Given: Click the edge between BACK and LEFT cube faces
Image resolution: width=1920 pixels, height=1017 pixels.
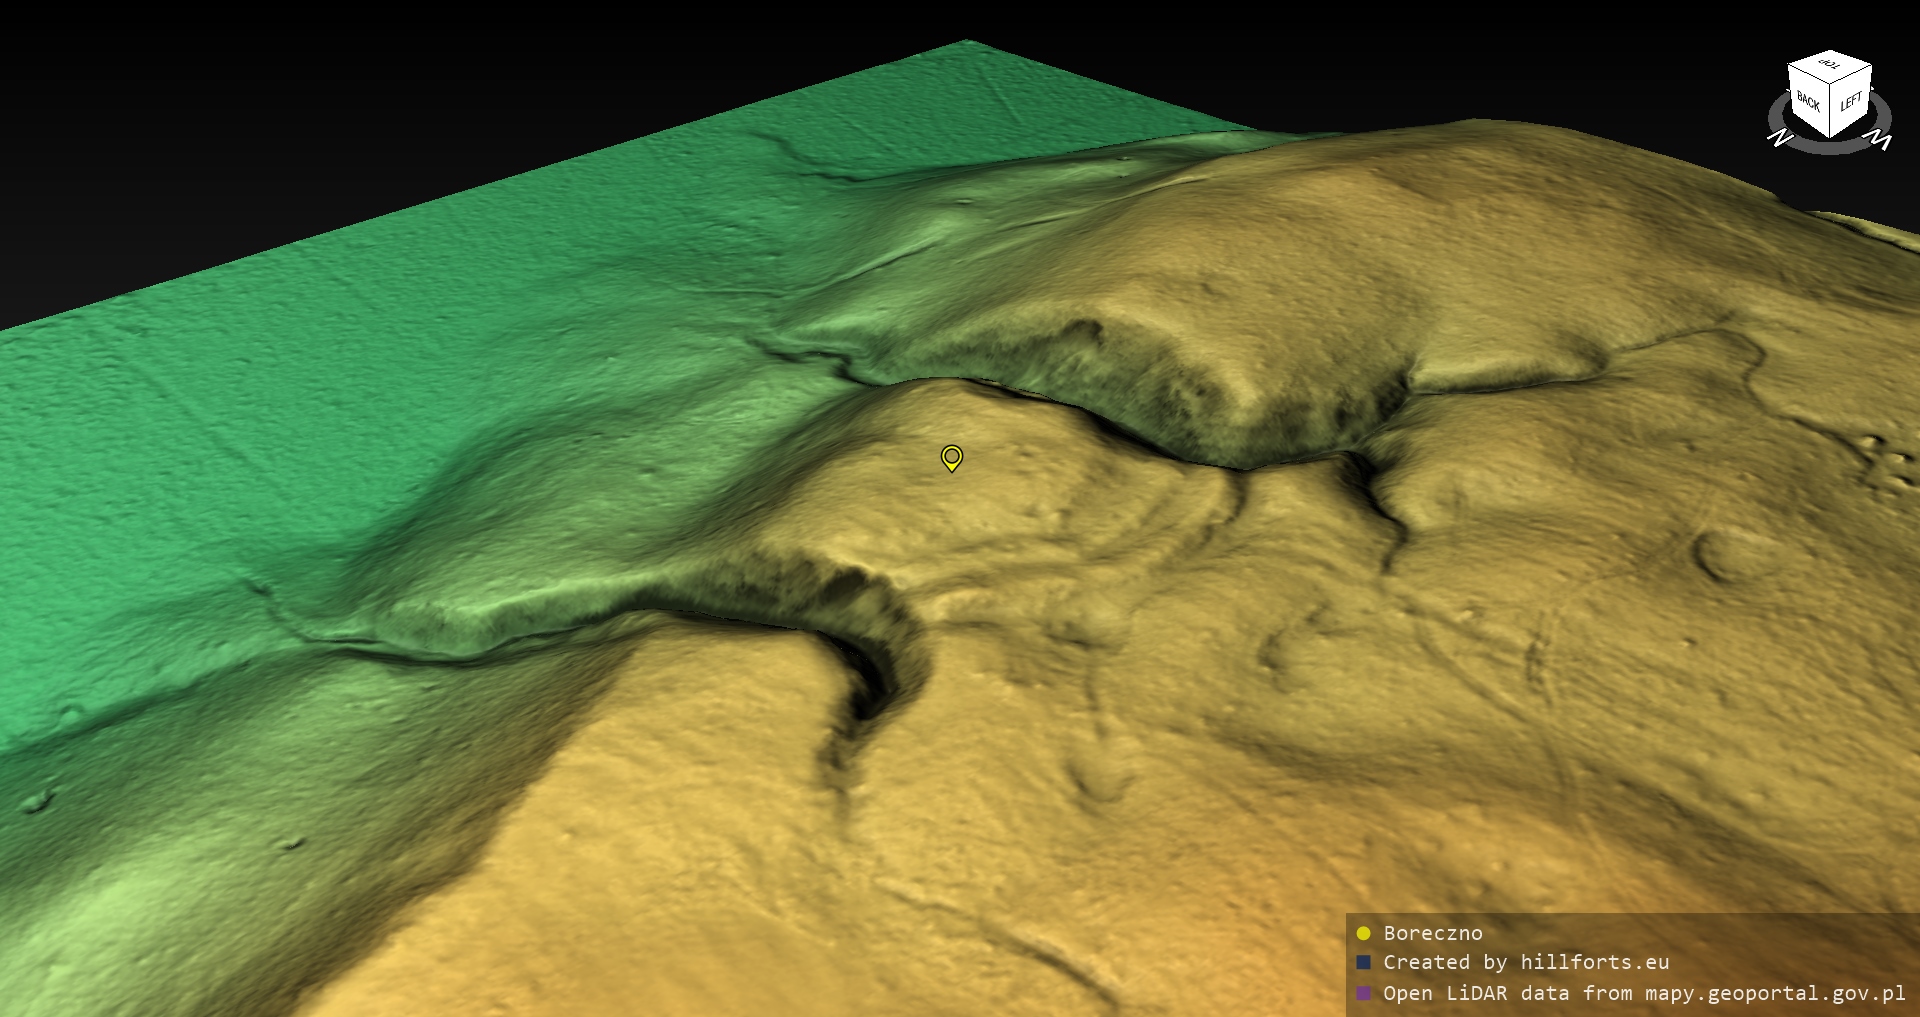Looking at the screenshot, I should [1831, 112].
